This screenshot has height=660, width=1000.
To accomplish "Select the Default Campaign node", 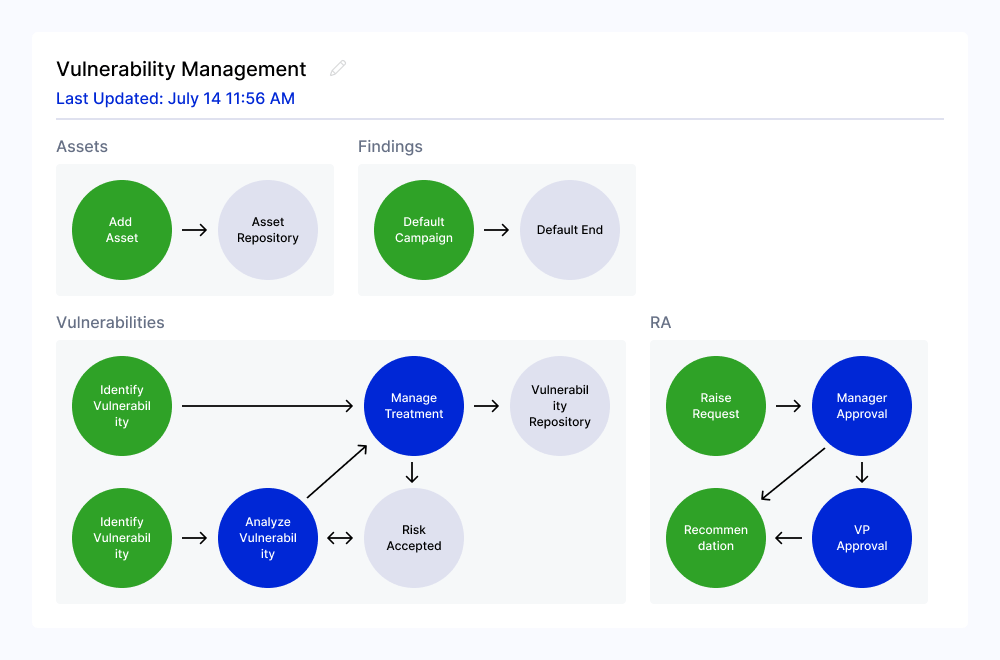I will point(424,230).
